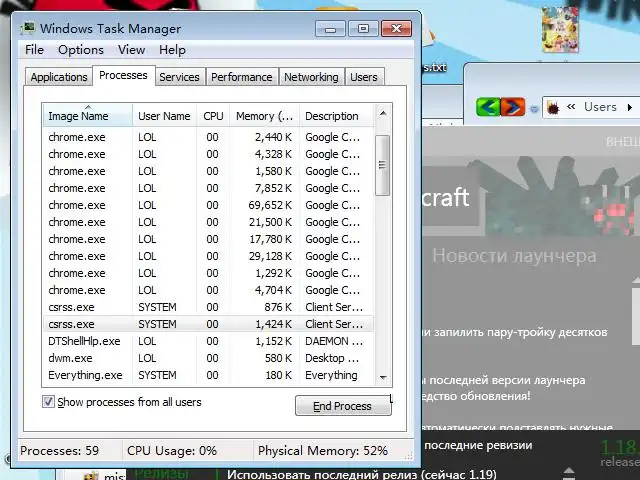Image resolution: width=640 pixels, height=480 pixels.
Task: Select the DTShellHlp.exe process
Action: 208,341
